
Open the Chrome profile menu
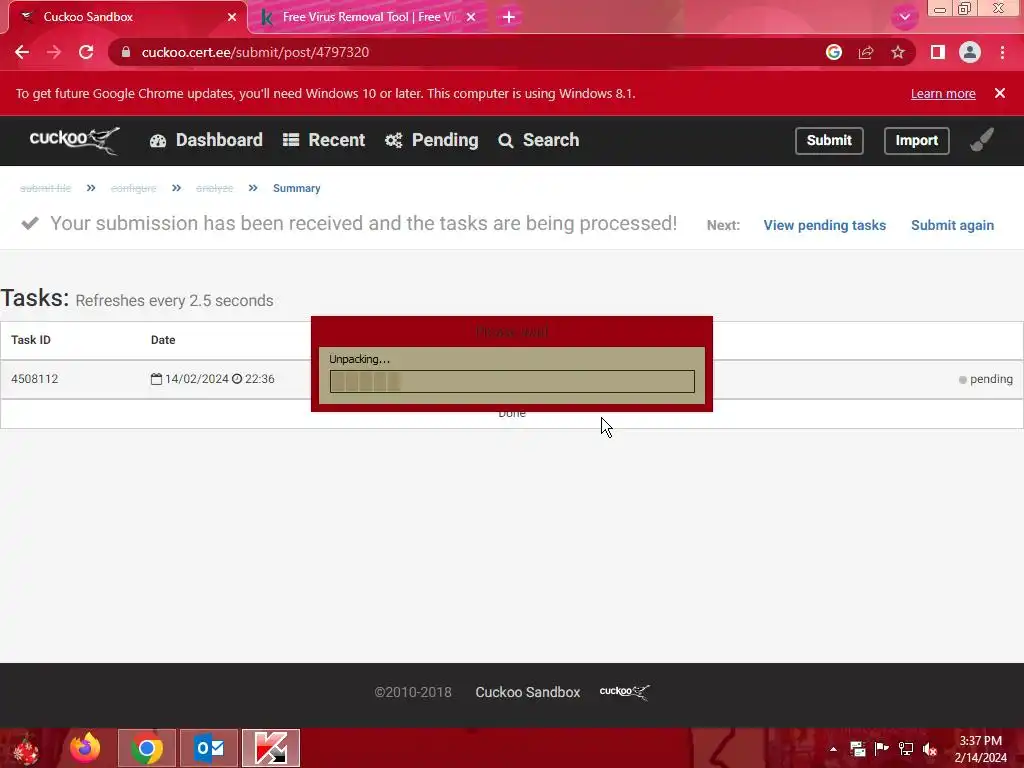970,52
